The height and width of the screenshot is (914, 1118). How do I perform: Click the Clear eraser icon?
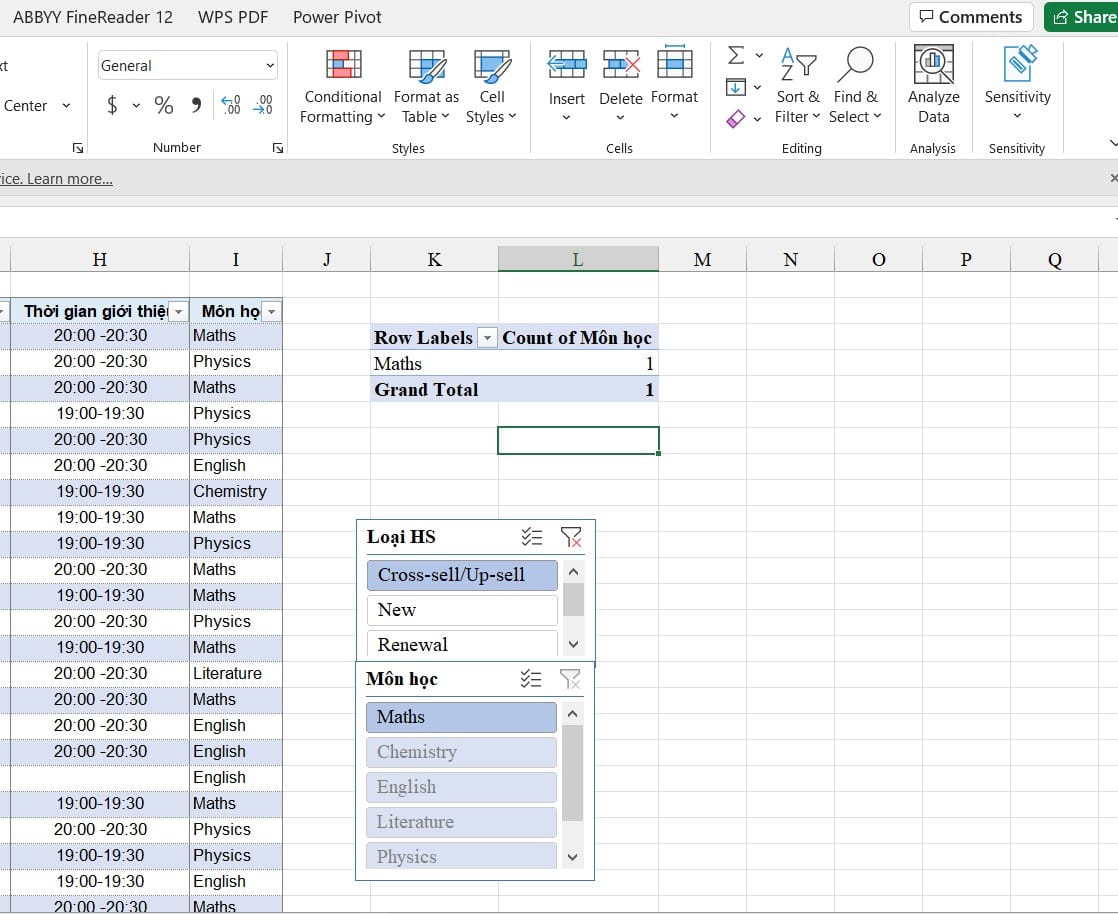pos(736,118)
